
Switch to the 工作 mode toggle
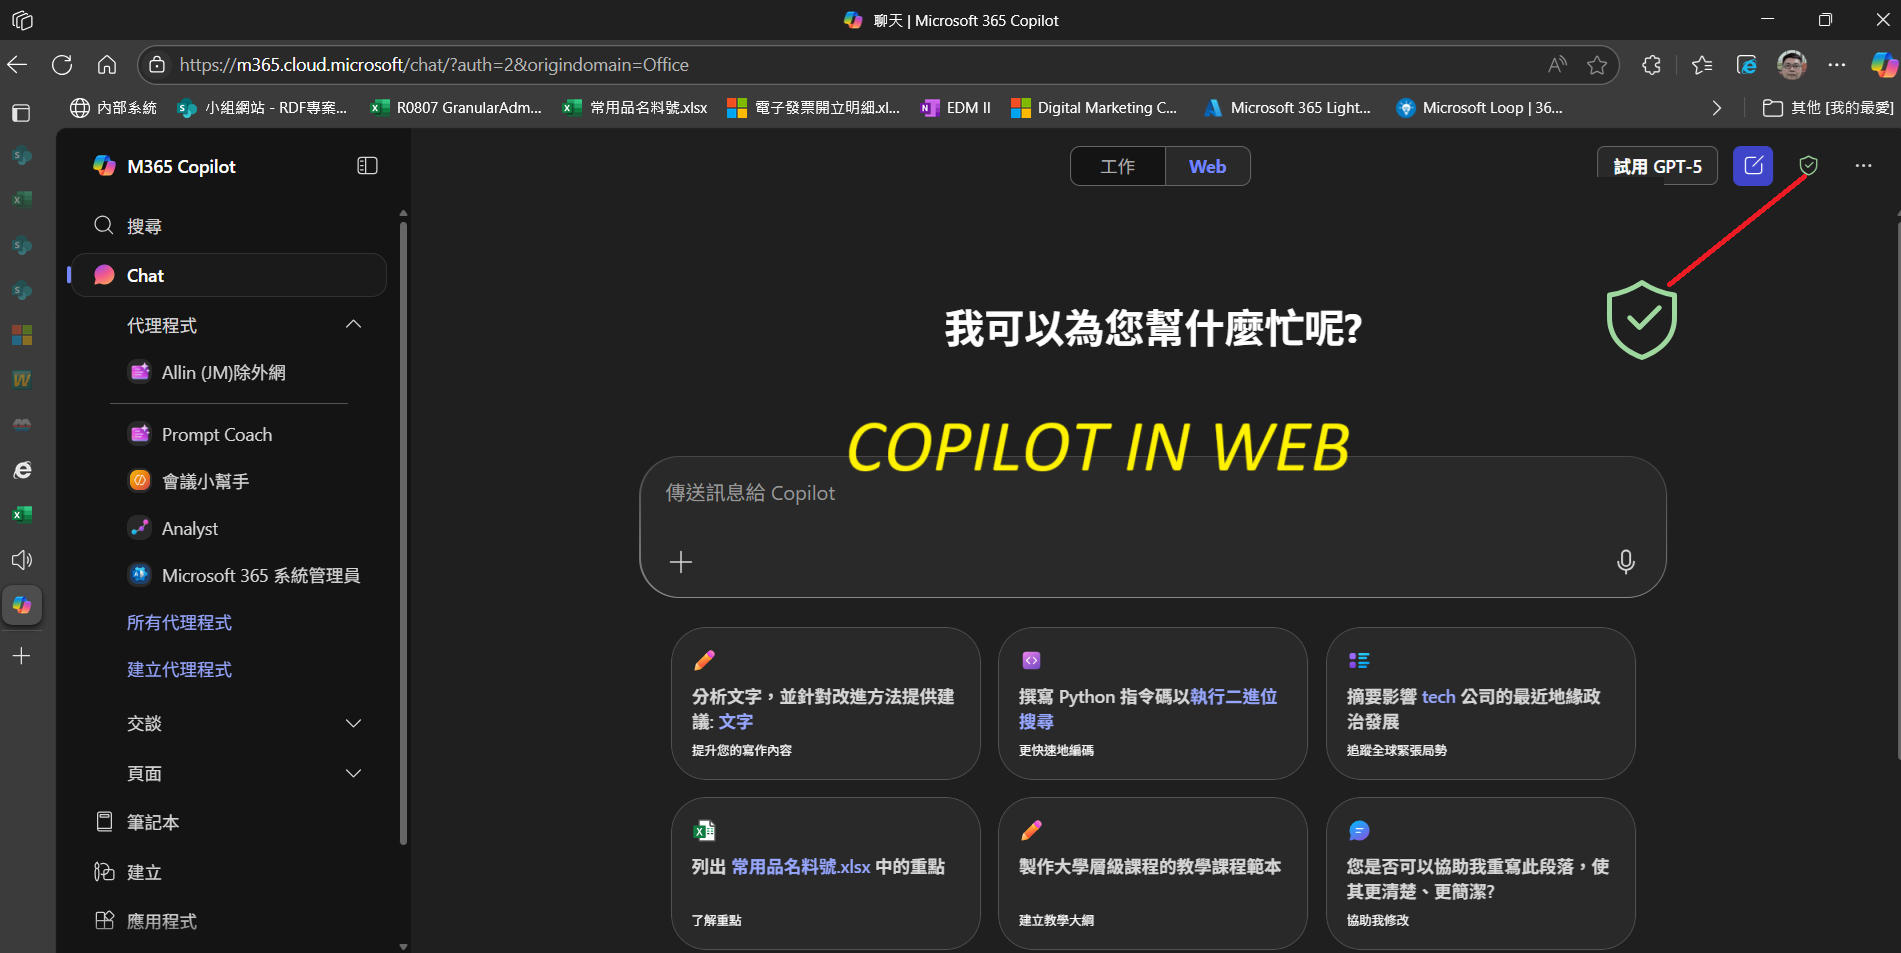coord(1117,167)
